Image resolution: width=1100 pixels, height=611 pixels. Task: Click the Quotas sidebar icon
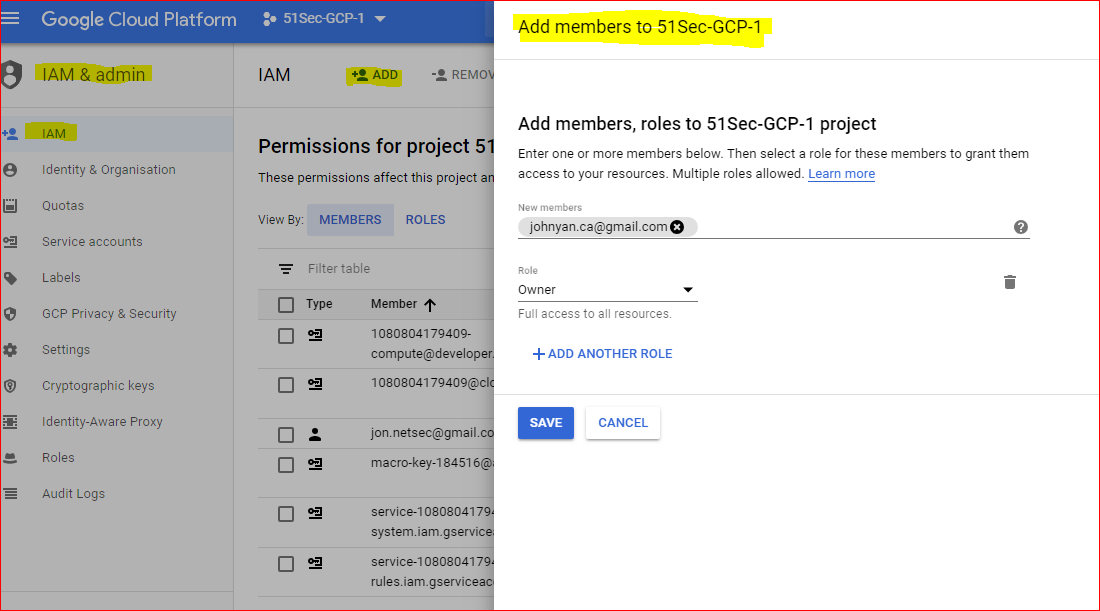pos(10,206)
